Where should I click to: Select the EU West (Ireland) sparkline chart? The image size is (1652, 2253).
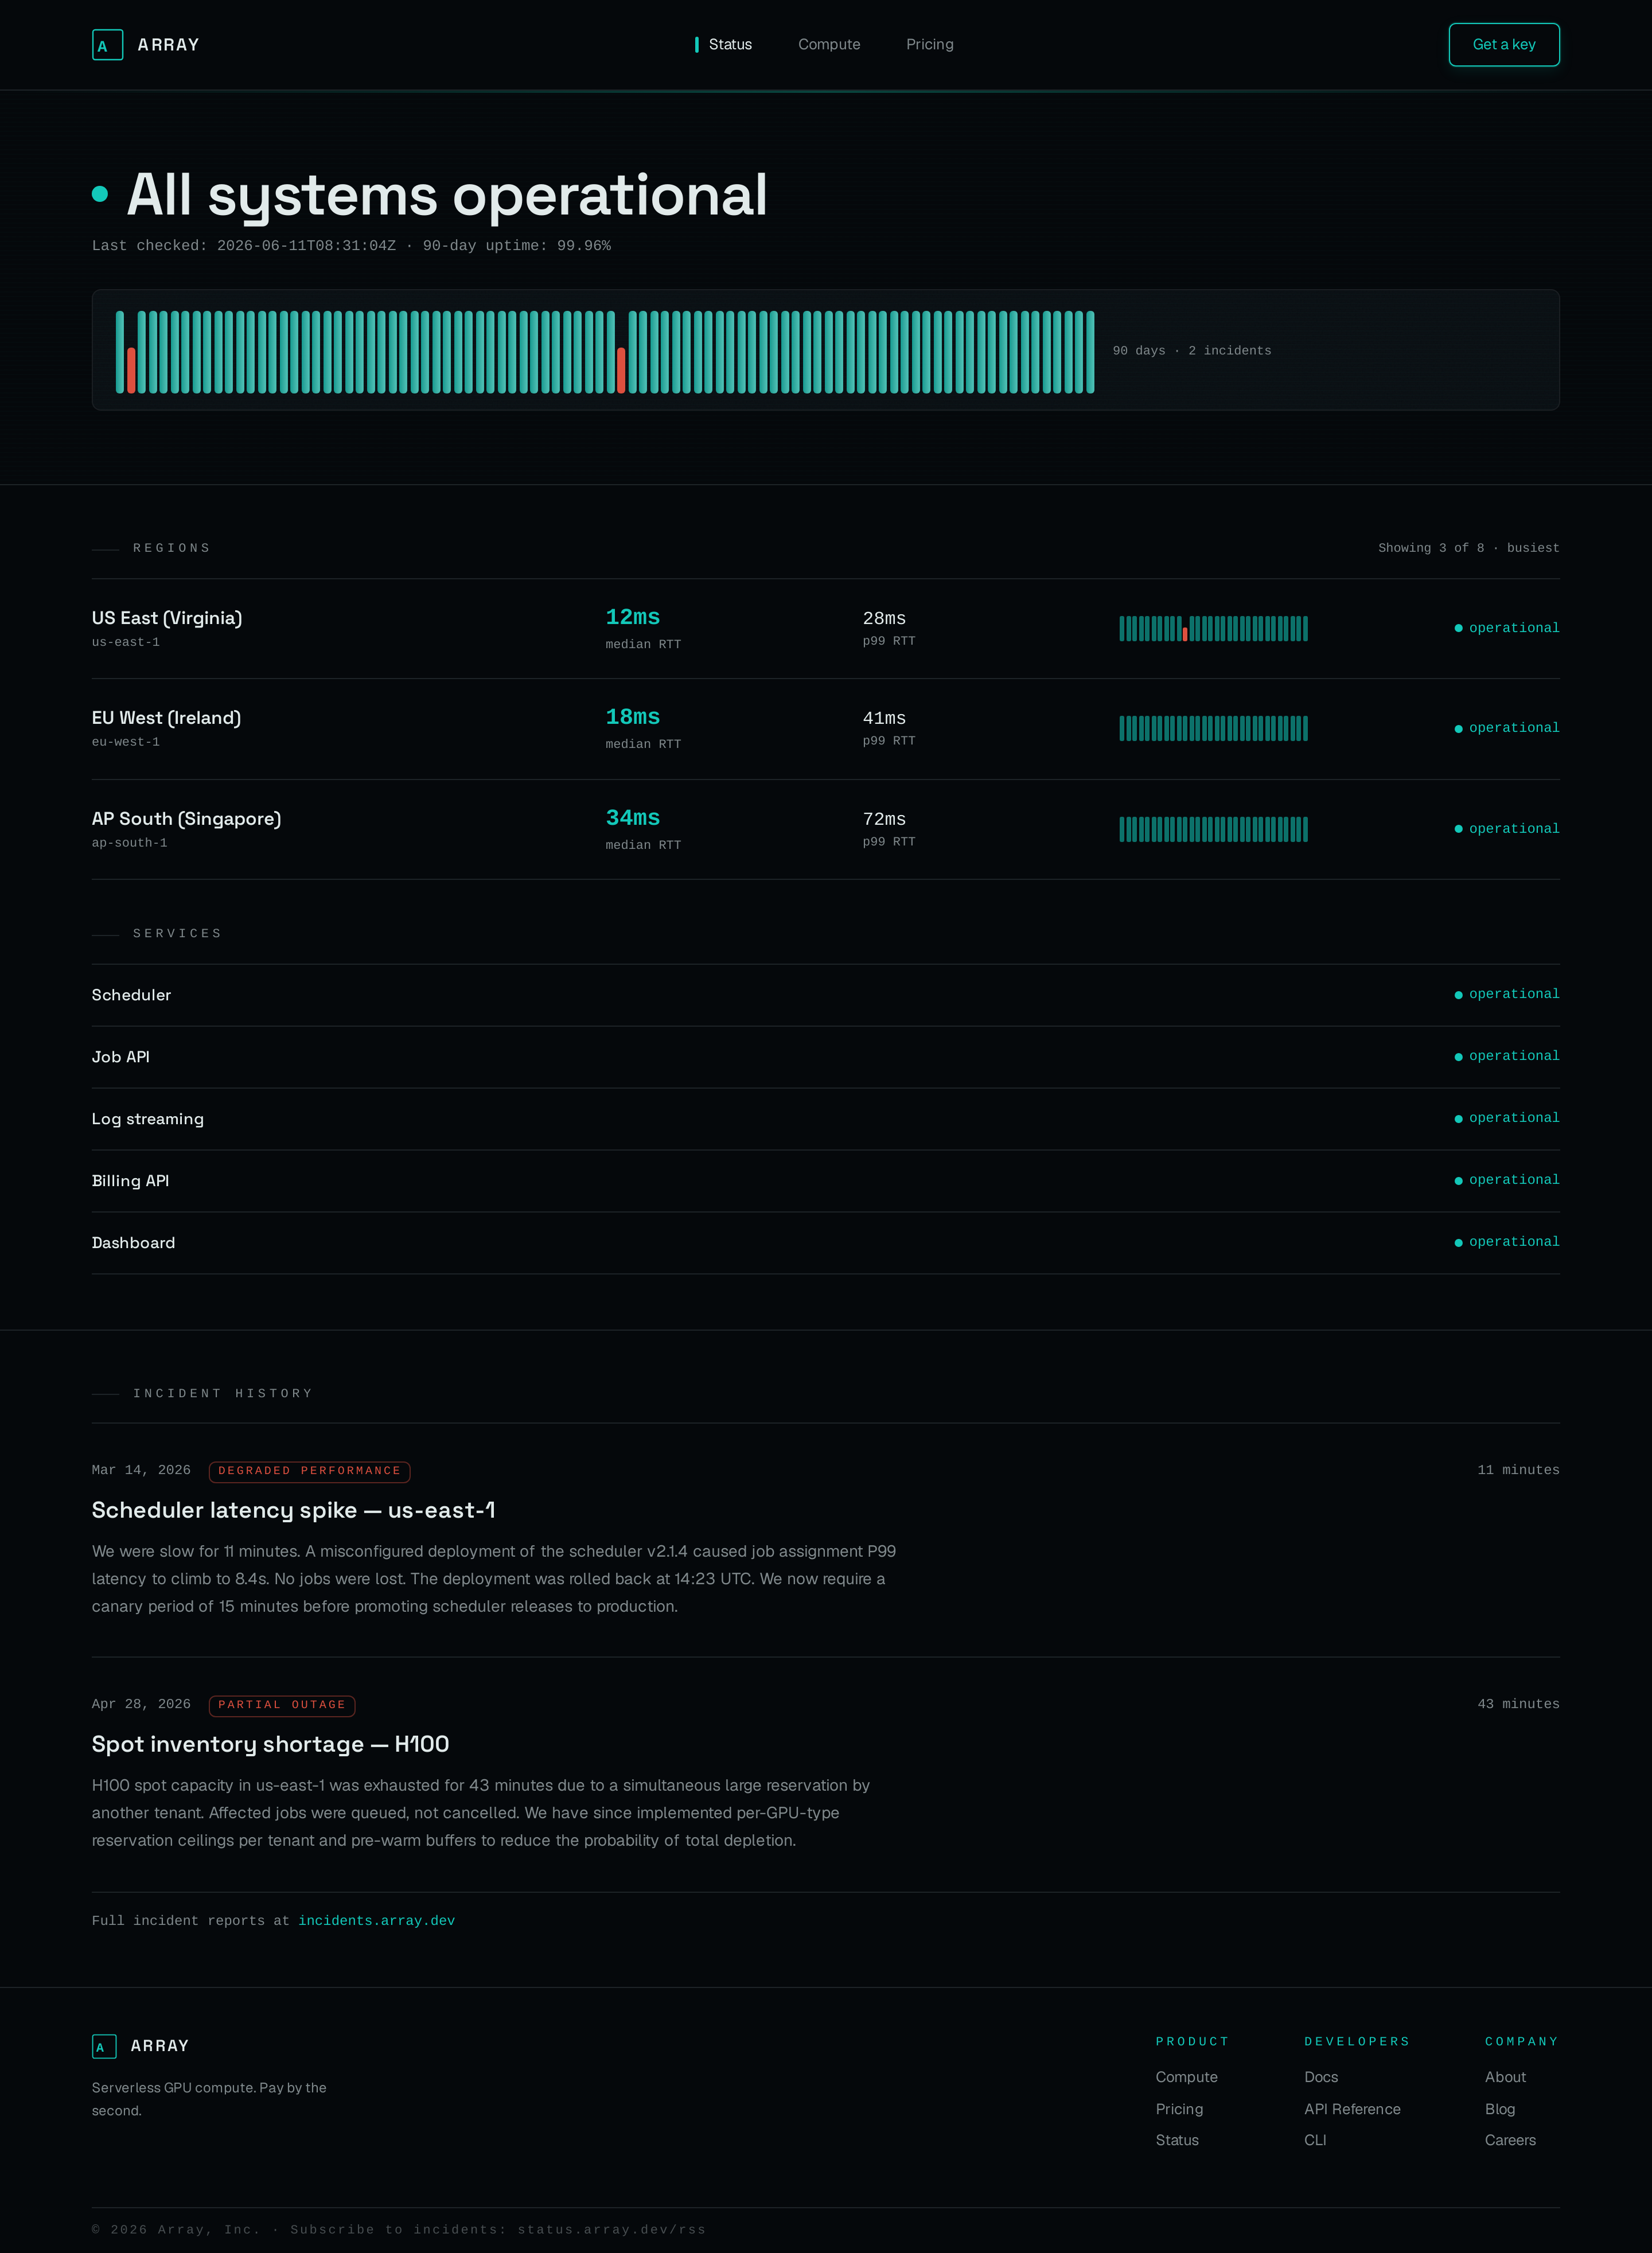coord(1213,728)
